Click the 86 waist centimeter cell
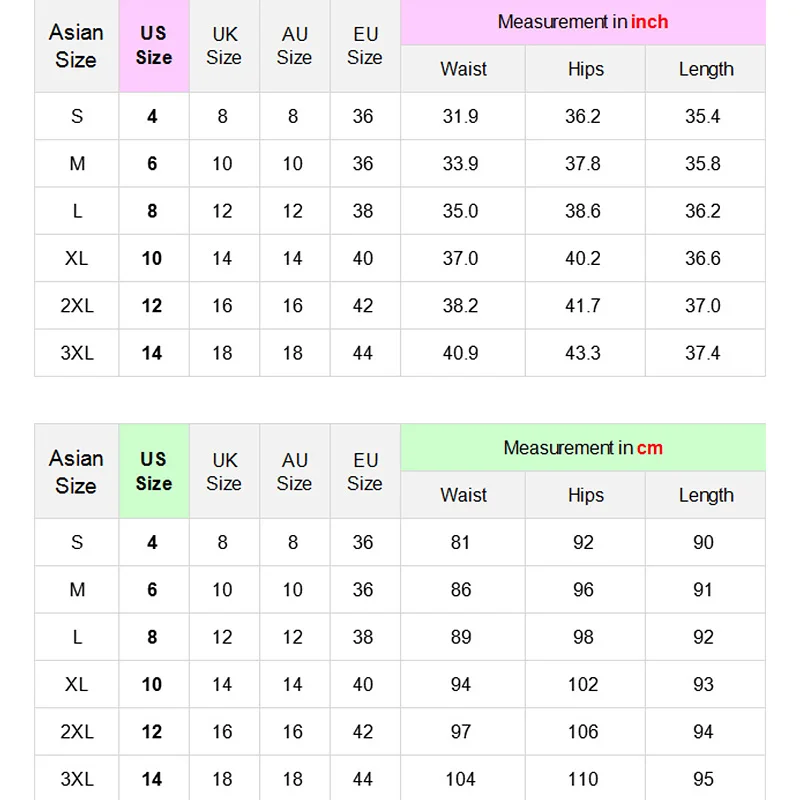 pyautogui.click(x=461, y=590)
